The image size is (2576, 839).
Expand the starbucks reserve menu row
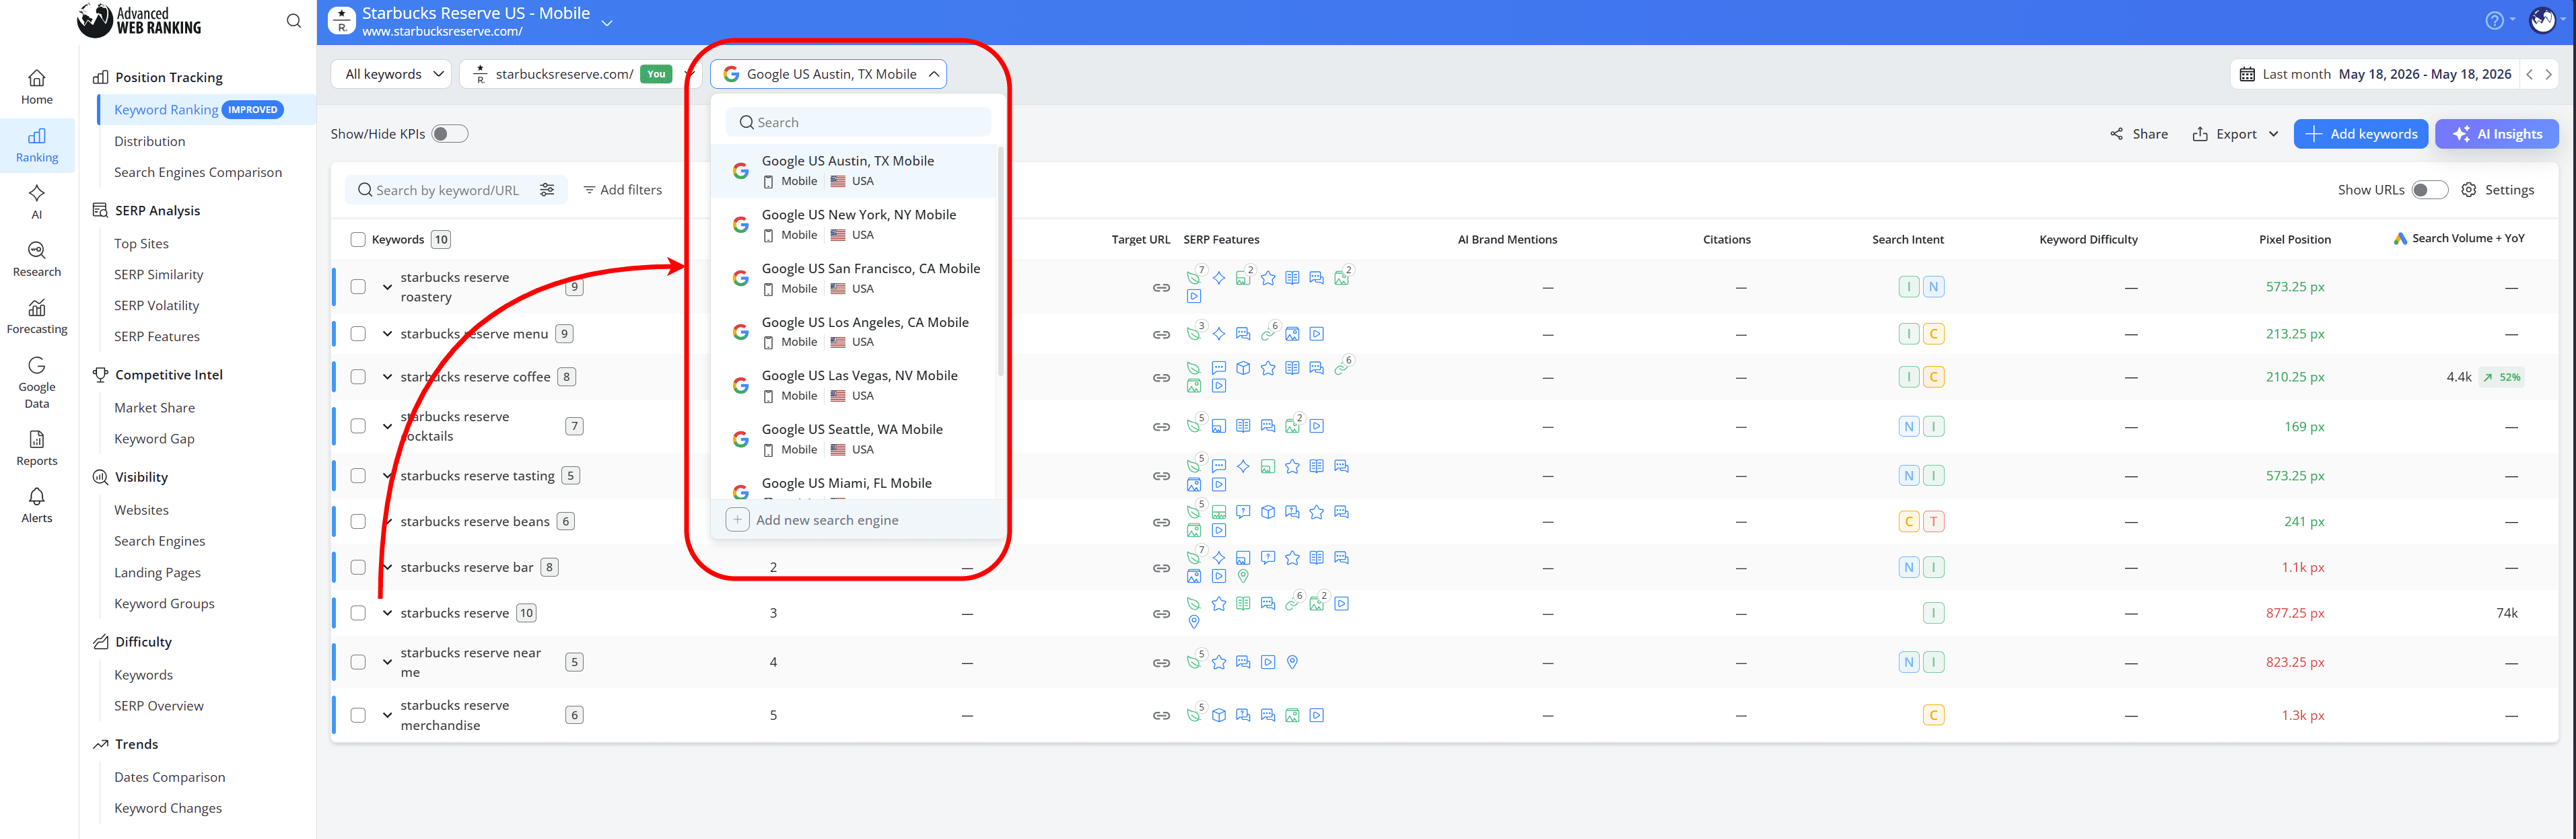pos(387,334)
